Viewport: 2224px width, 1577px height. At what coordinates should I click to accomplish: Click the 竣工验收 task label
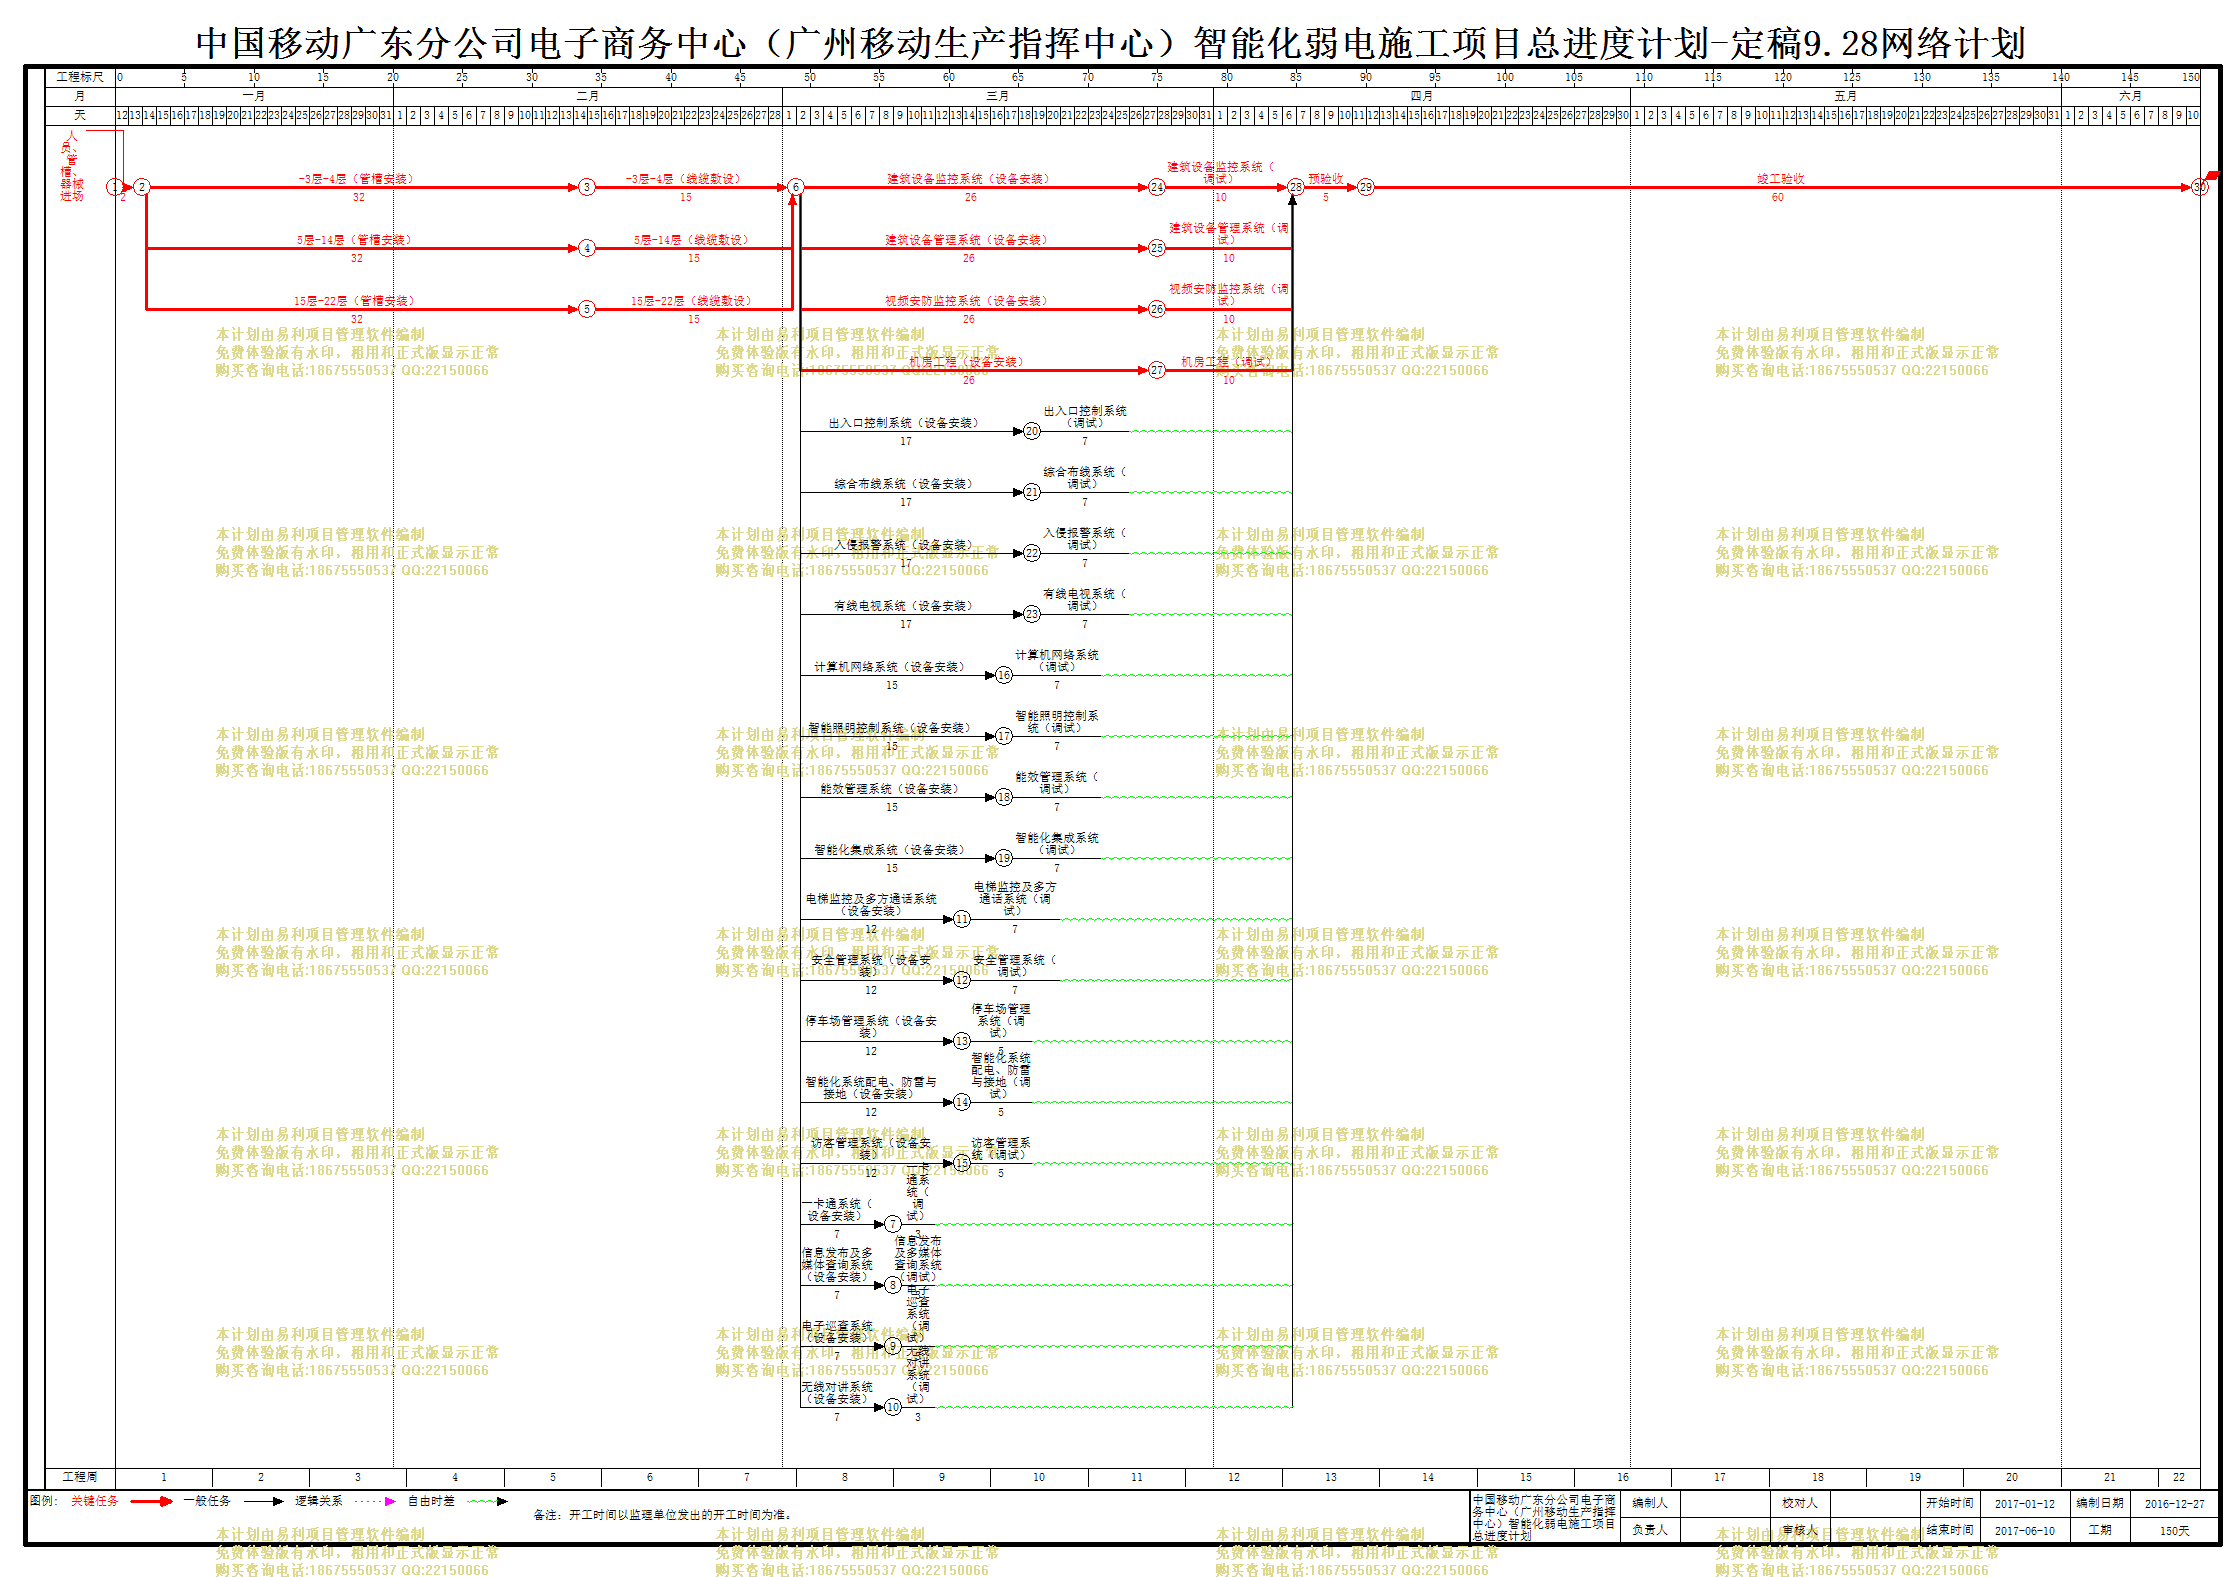(x=1781, y=179)
